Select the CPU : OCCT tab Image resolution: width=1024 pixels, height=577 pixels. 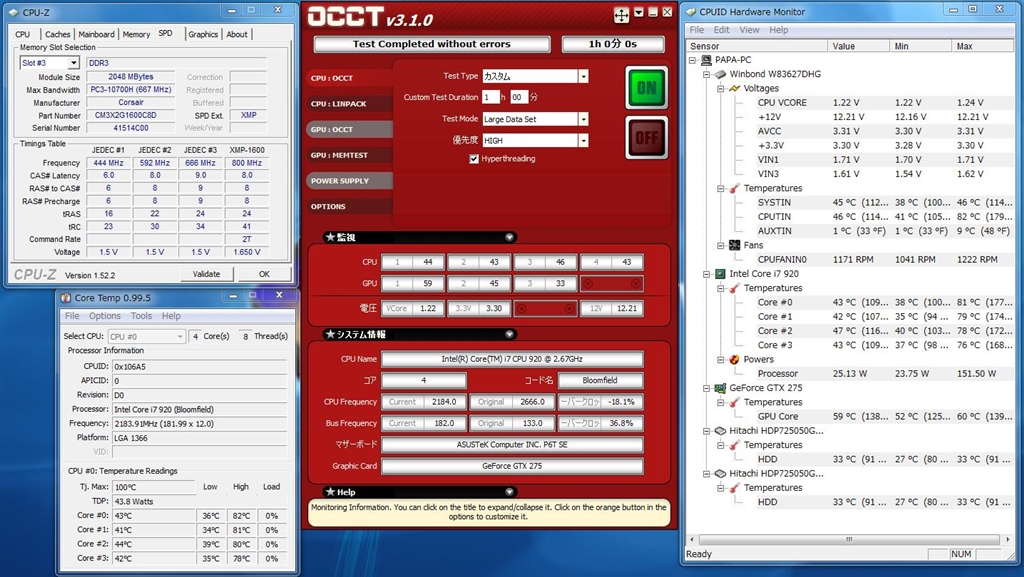(x=350, y=78)
